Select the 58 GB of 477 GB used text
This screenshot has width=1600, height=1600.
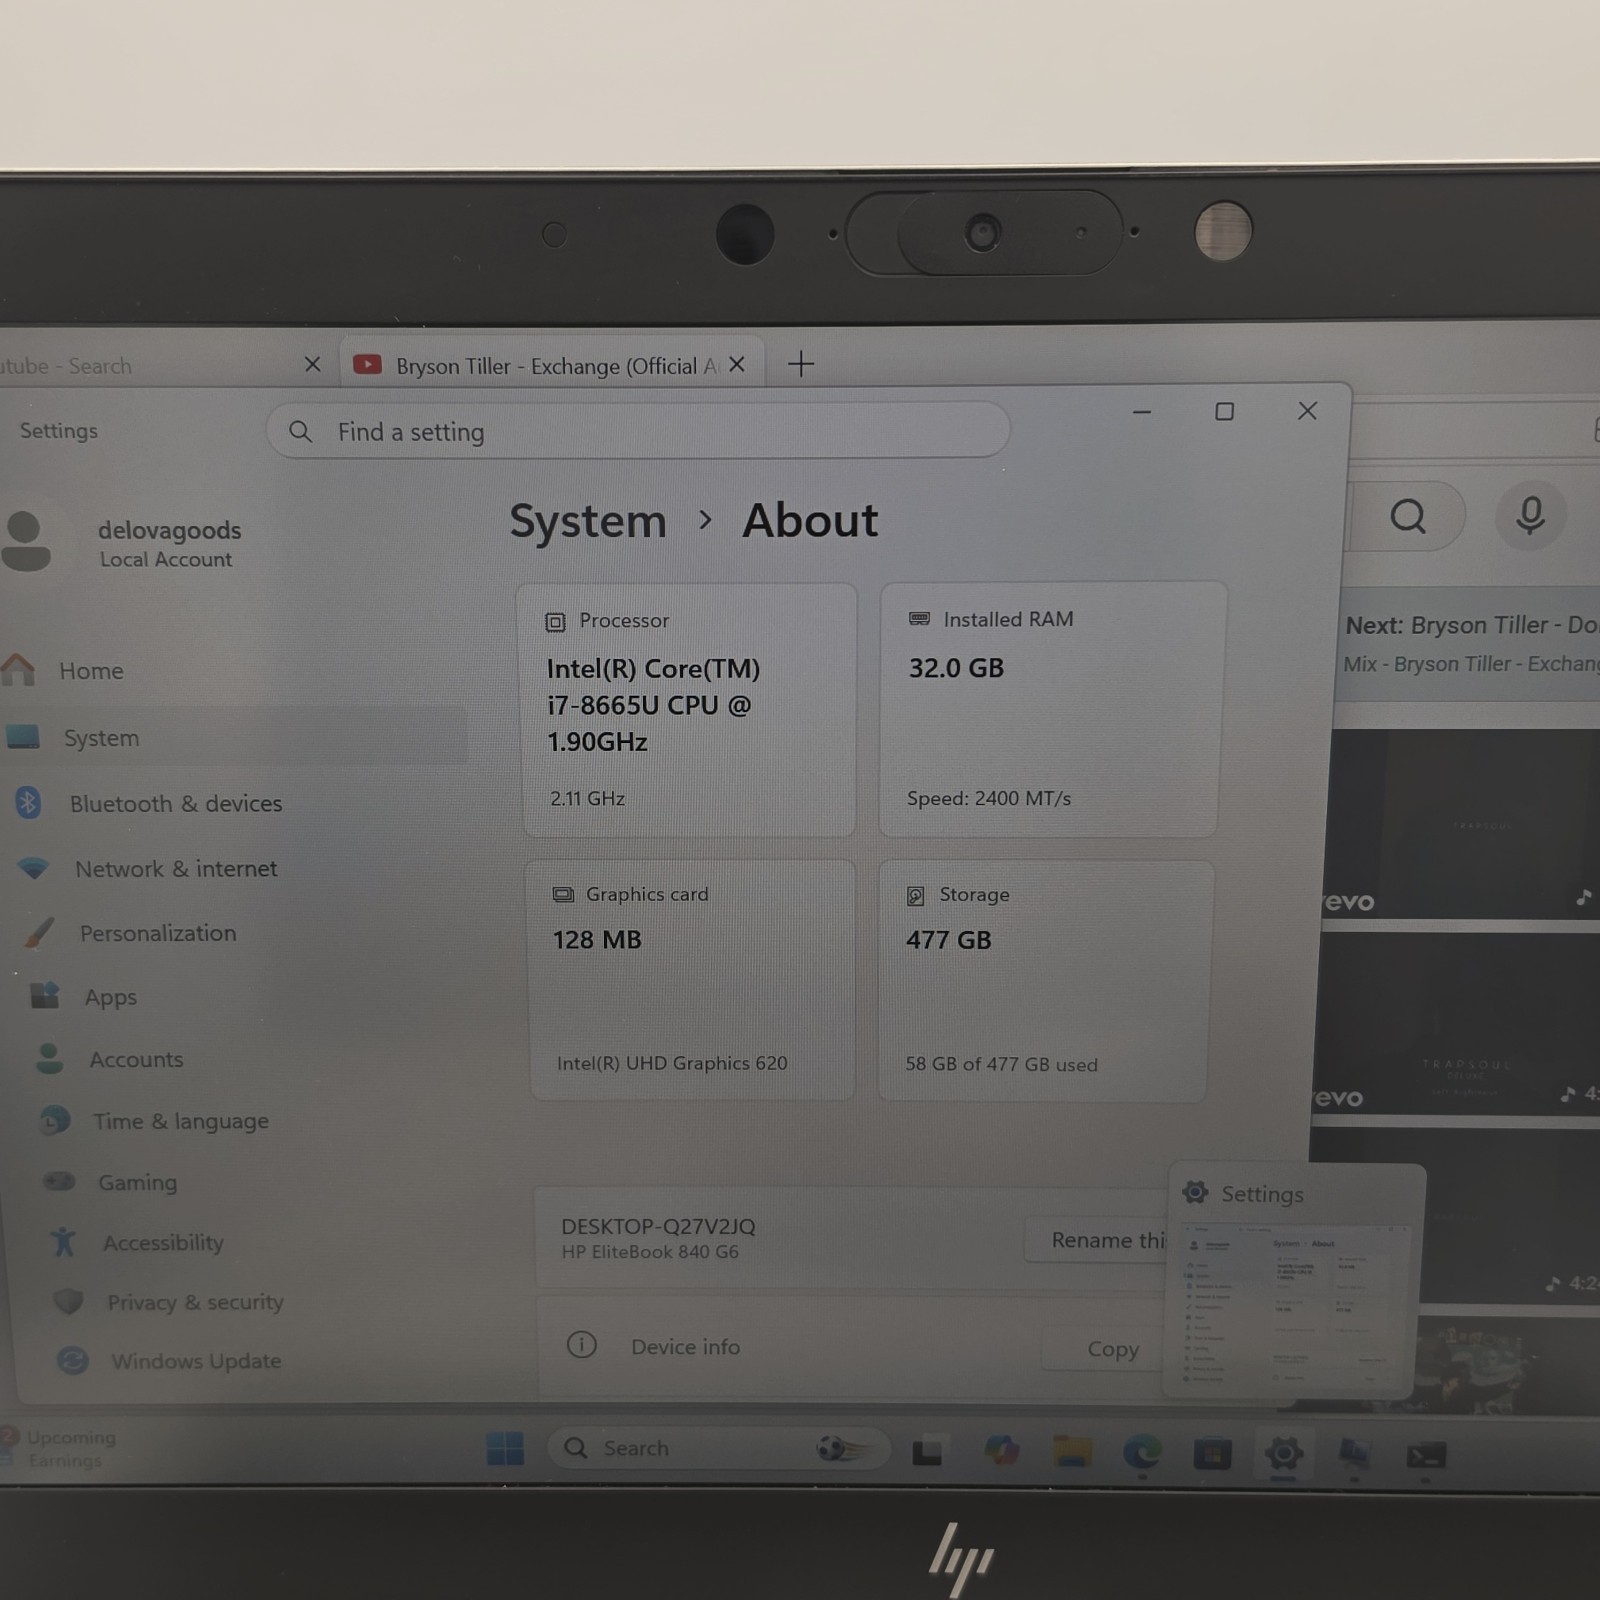click(x=1001, y=1065)
